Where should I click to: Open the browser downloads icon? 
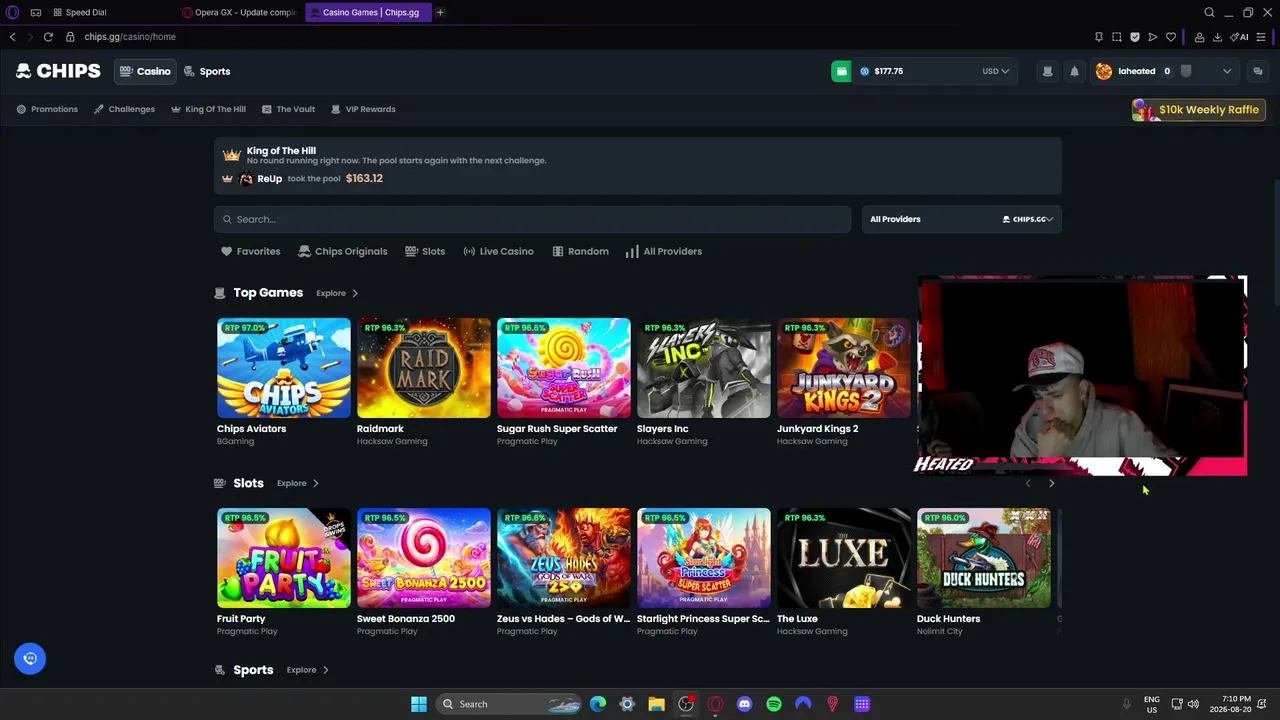point(1217,37)
